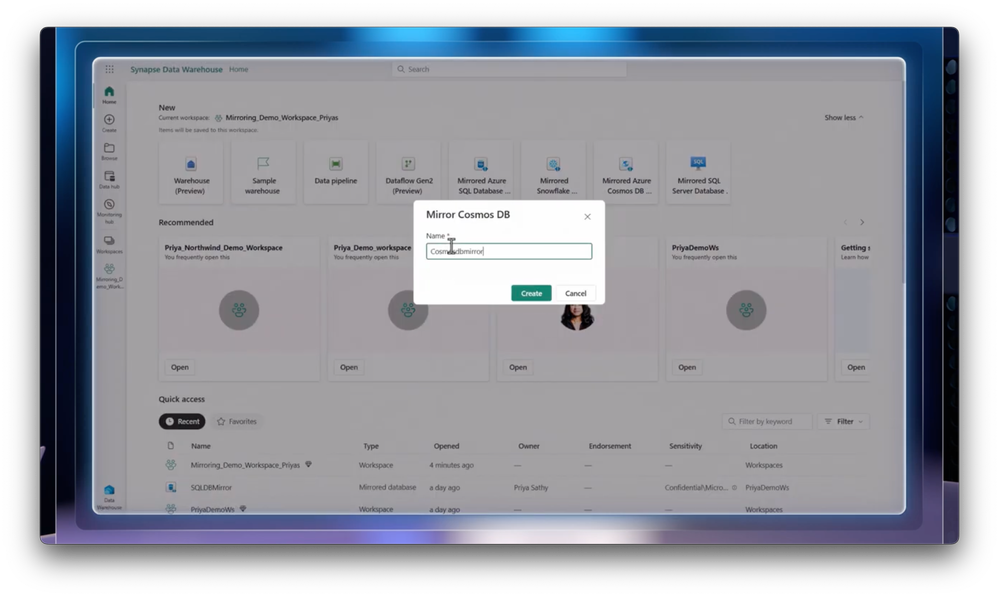Go to previous recommended items arrow

(845, 222)
